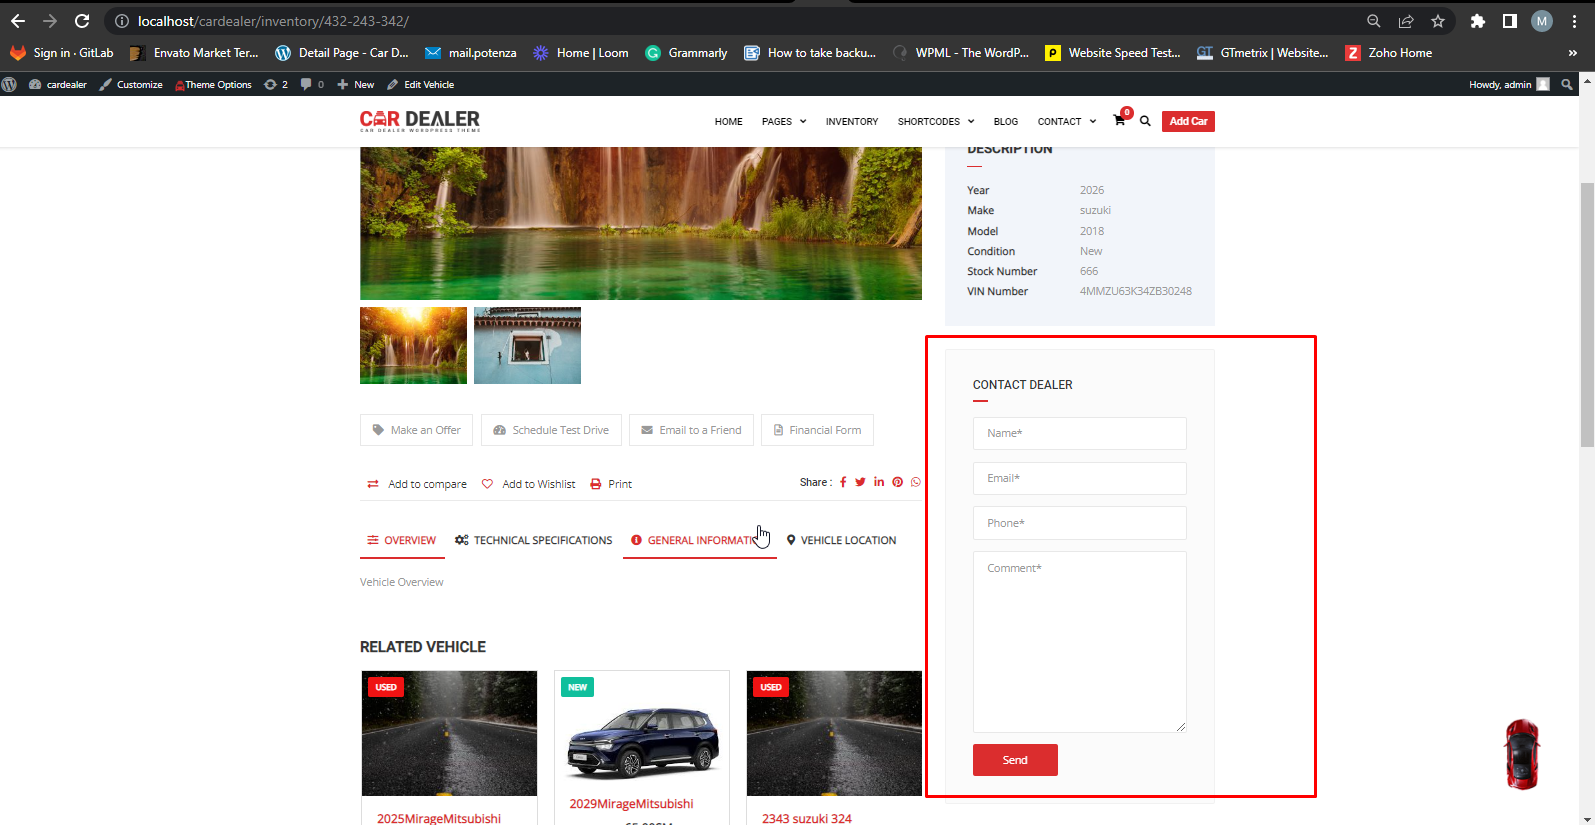Click the Print link
The height and width of the screenshot is (825, 1595).
[x=611, y=484]
